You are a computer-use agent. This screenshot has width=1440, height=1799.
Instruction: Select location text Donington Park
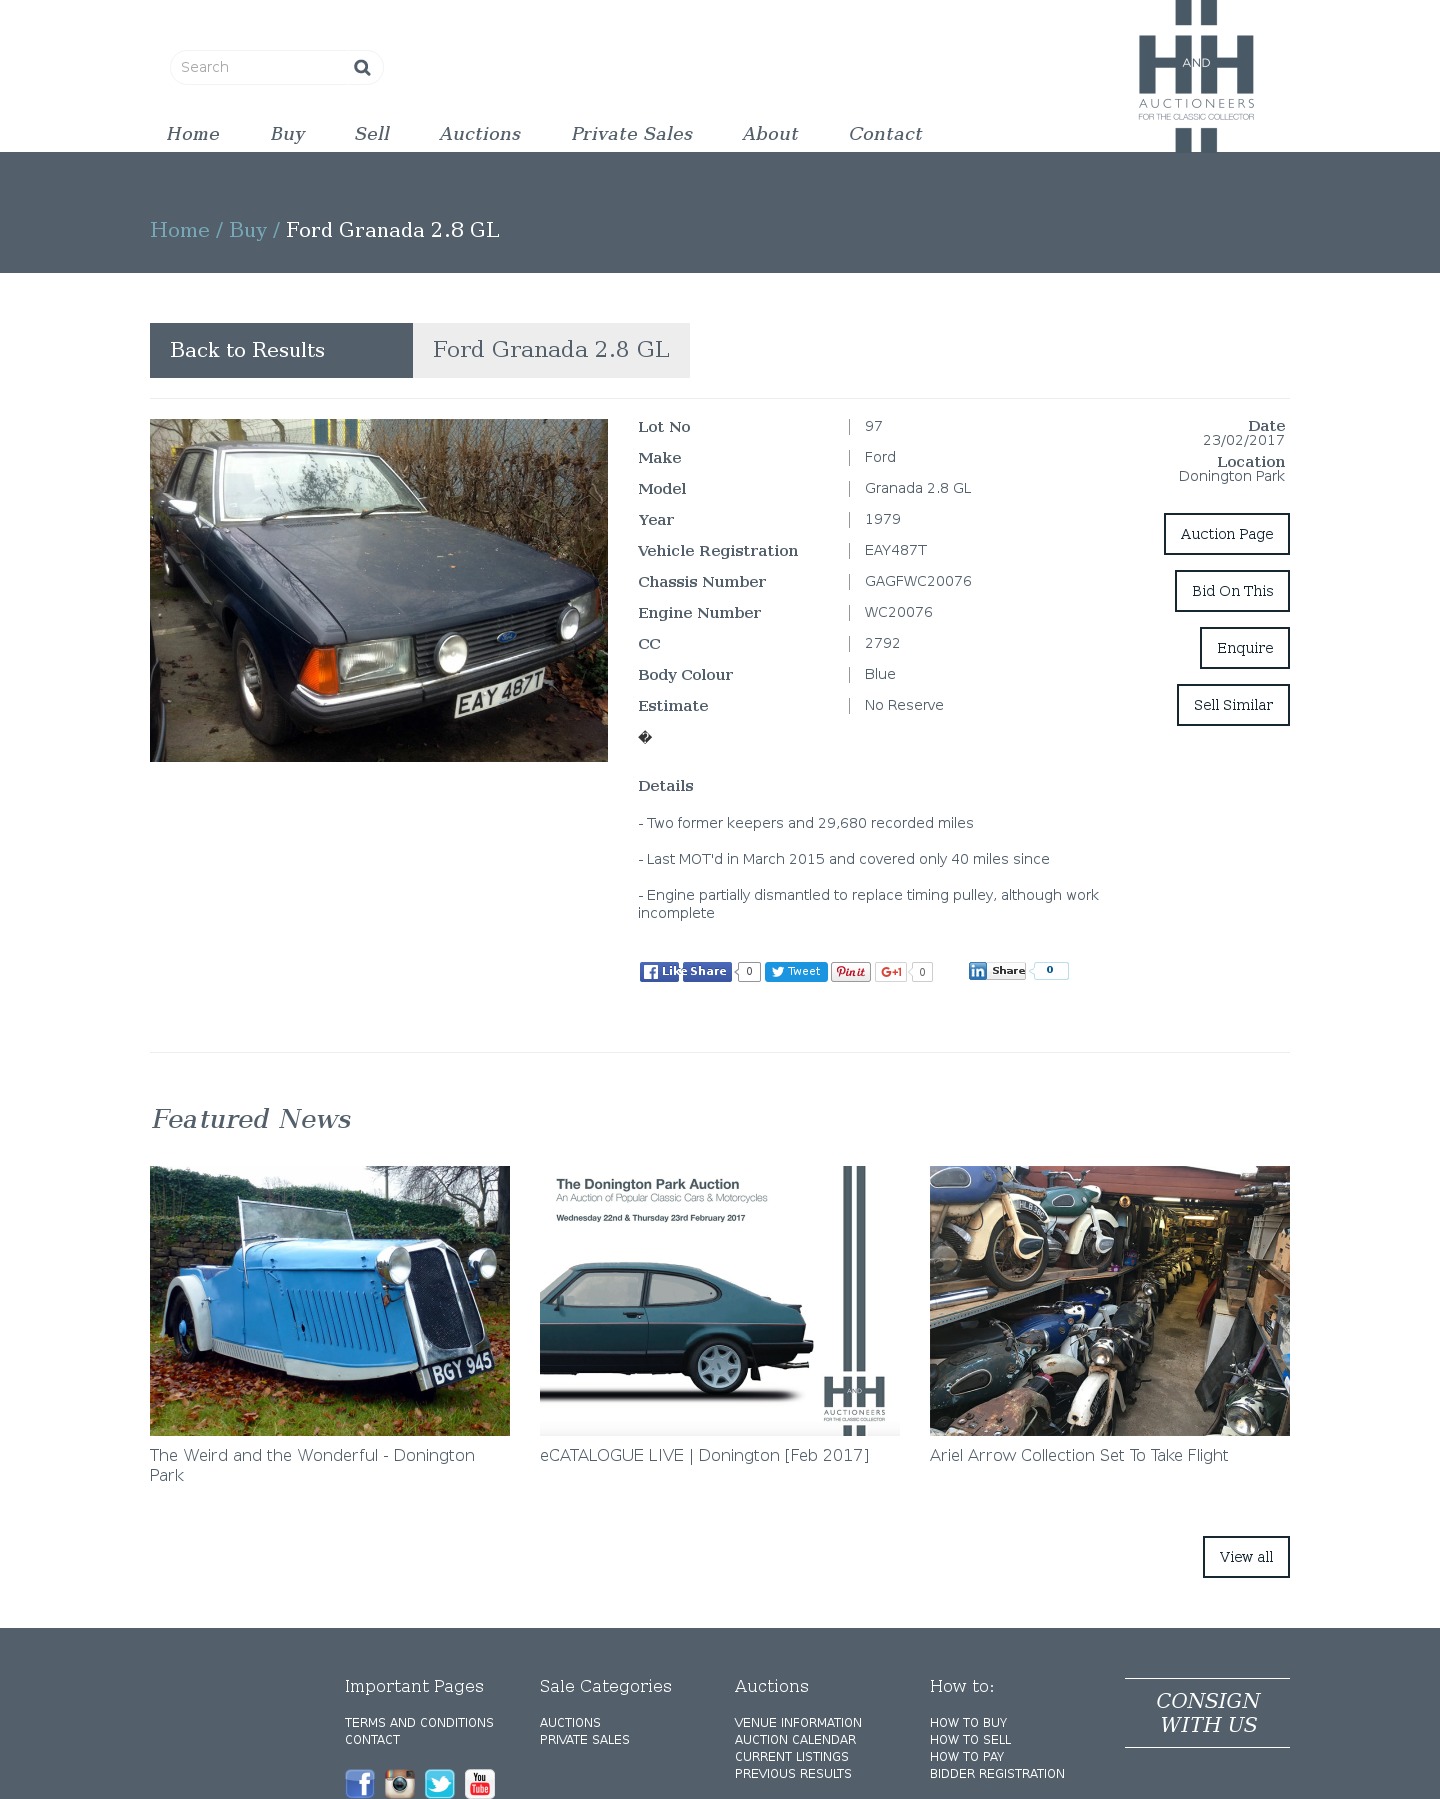(x=1231, y=476)
